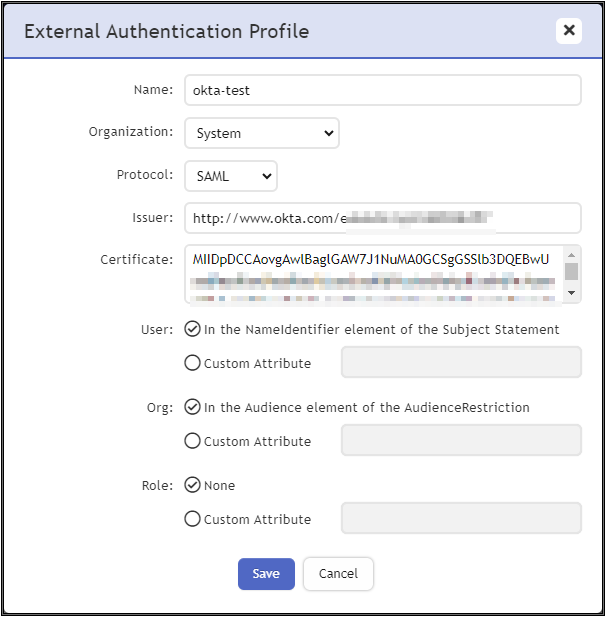
Task: Click the Role custom attribute text field
Action: [x=461, y=519]
